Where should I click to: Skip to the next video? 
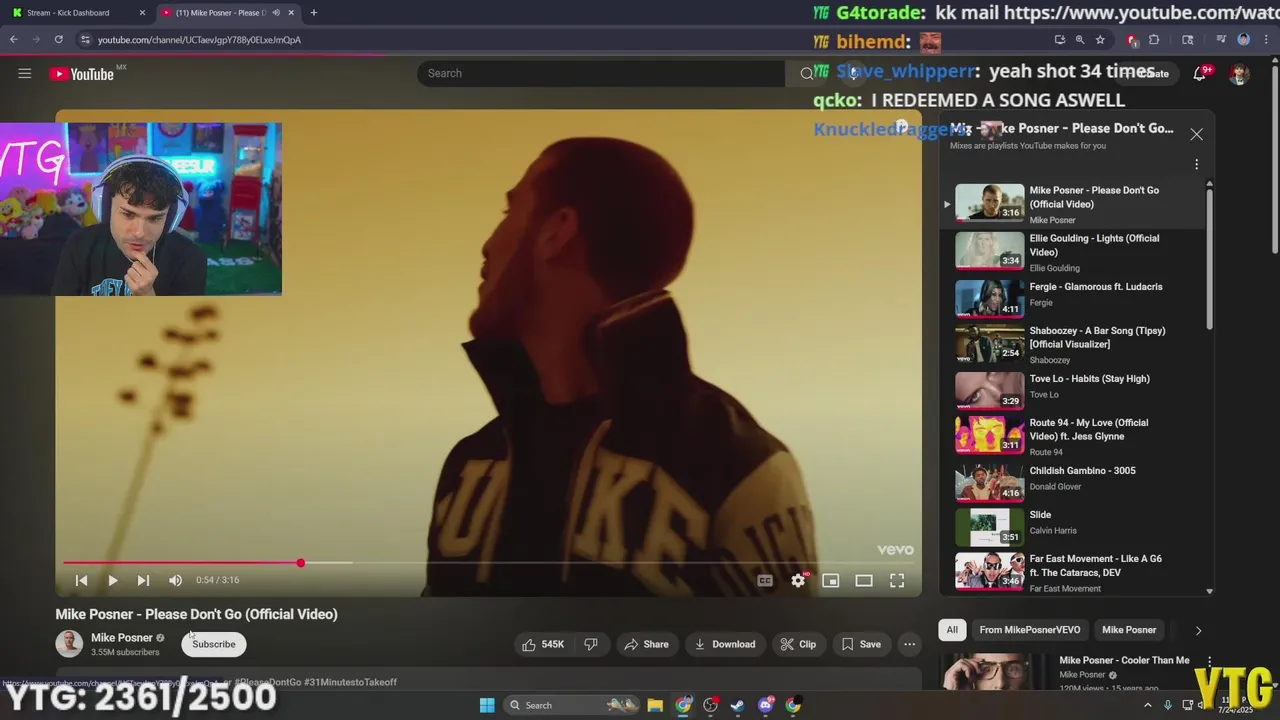pyautogui.click(x=143, y=580)
